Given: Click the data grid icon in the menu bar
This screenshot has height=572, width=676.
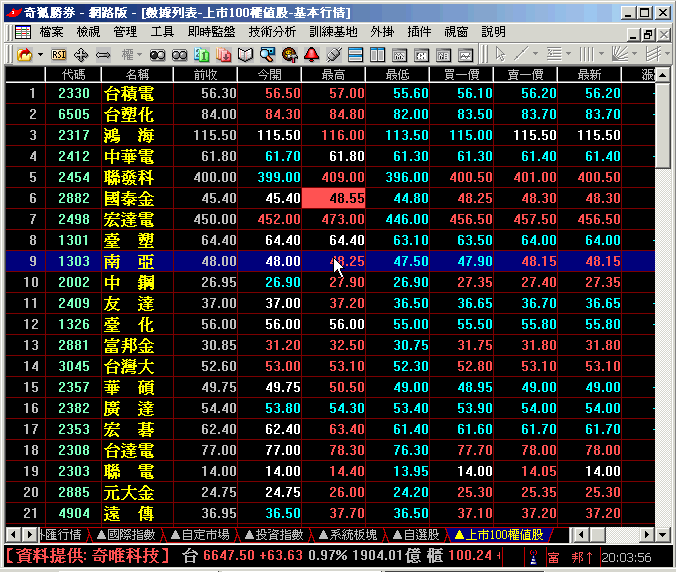Looking at the screenshot, I should (22, 32).
